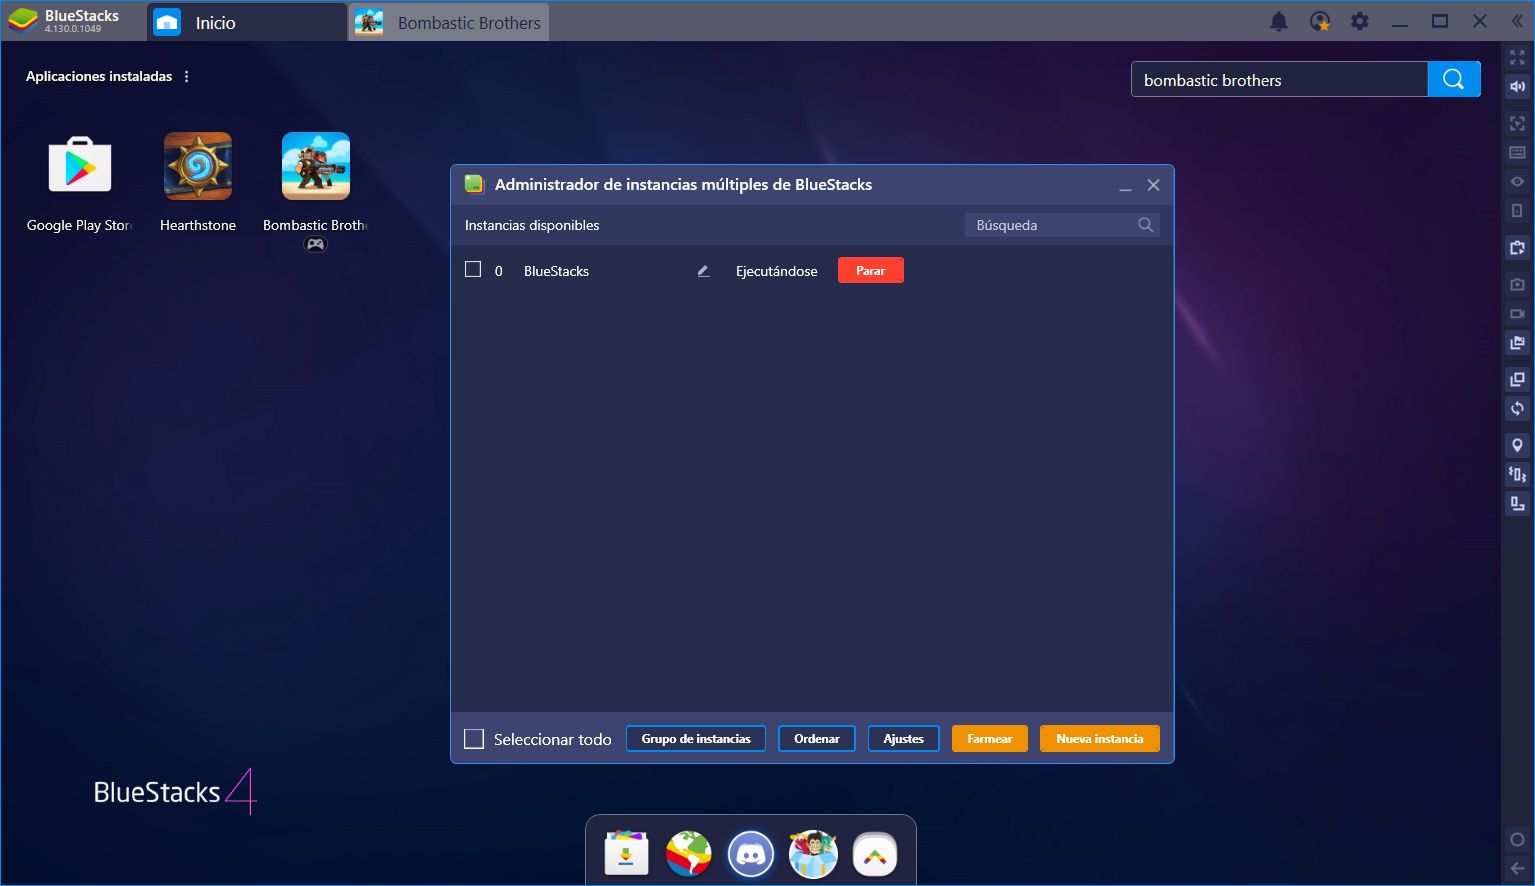Click the Farmear button

[x=990, y=739]
